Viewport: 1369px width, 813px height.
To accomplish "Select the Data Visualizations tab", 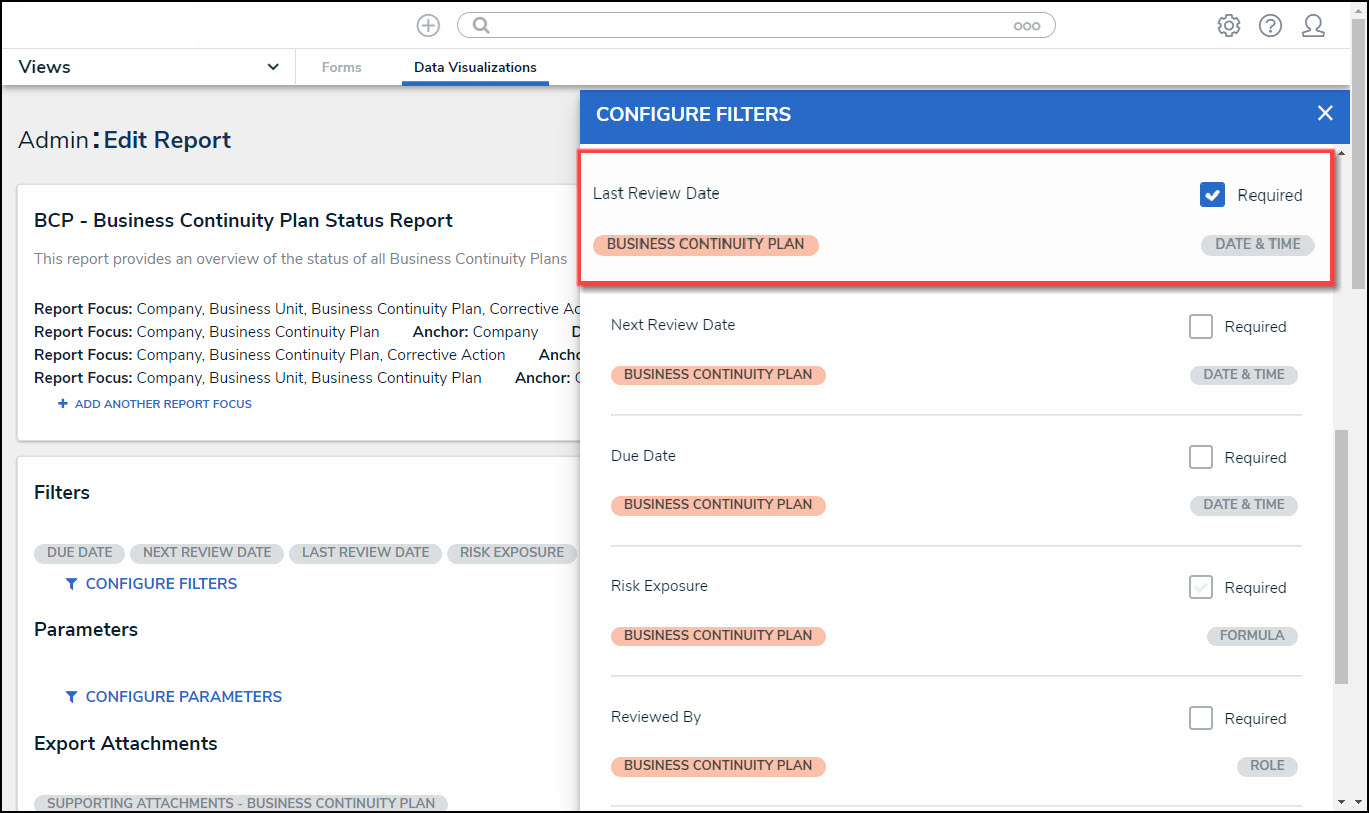I will pyautogui.click(x=475, y=67).
